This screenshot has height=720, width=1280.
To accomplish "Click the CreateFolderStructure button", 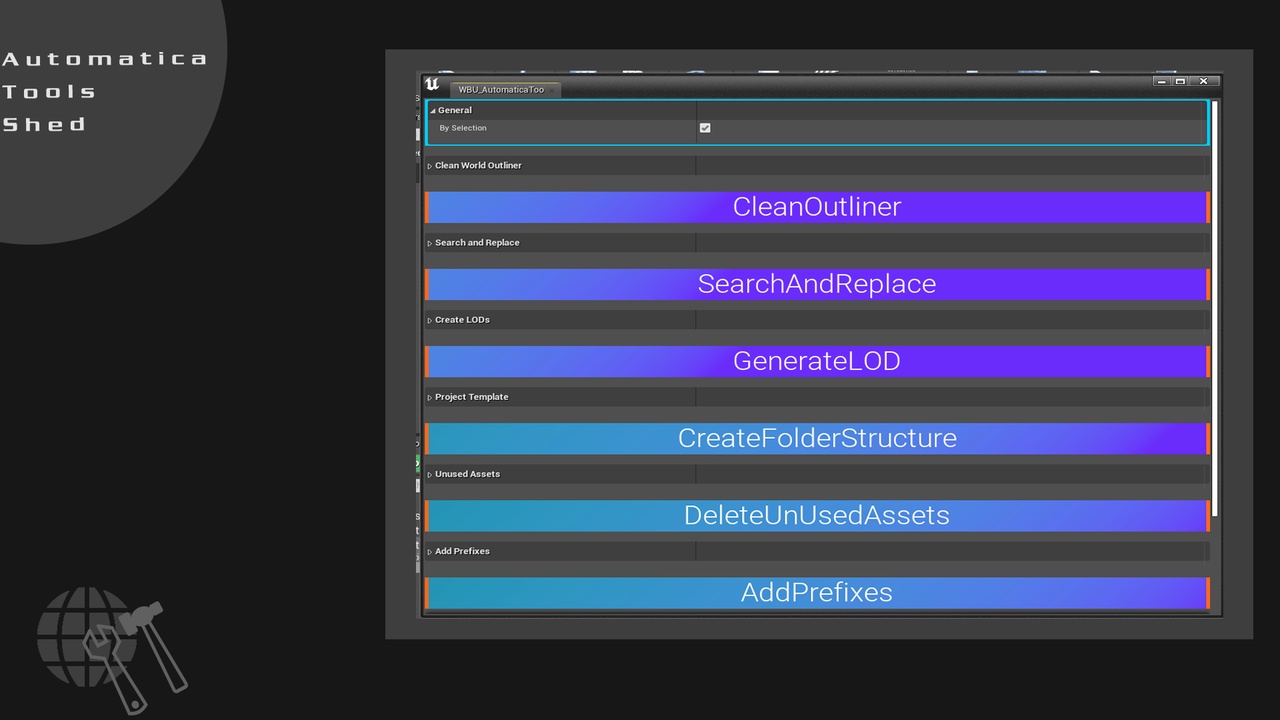I will 817,438.
